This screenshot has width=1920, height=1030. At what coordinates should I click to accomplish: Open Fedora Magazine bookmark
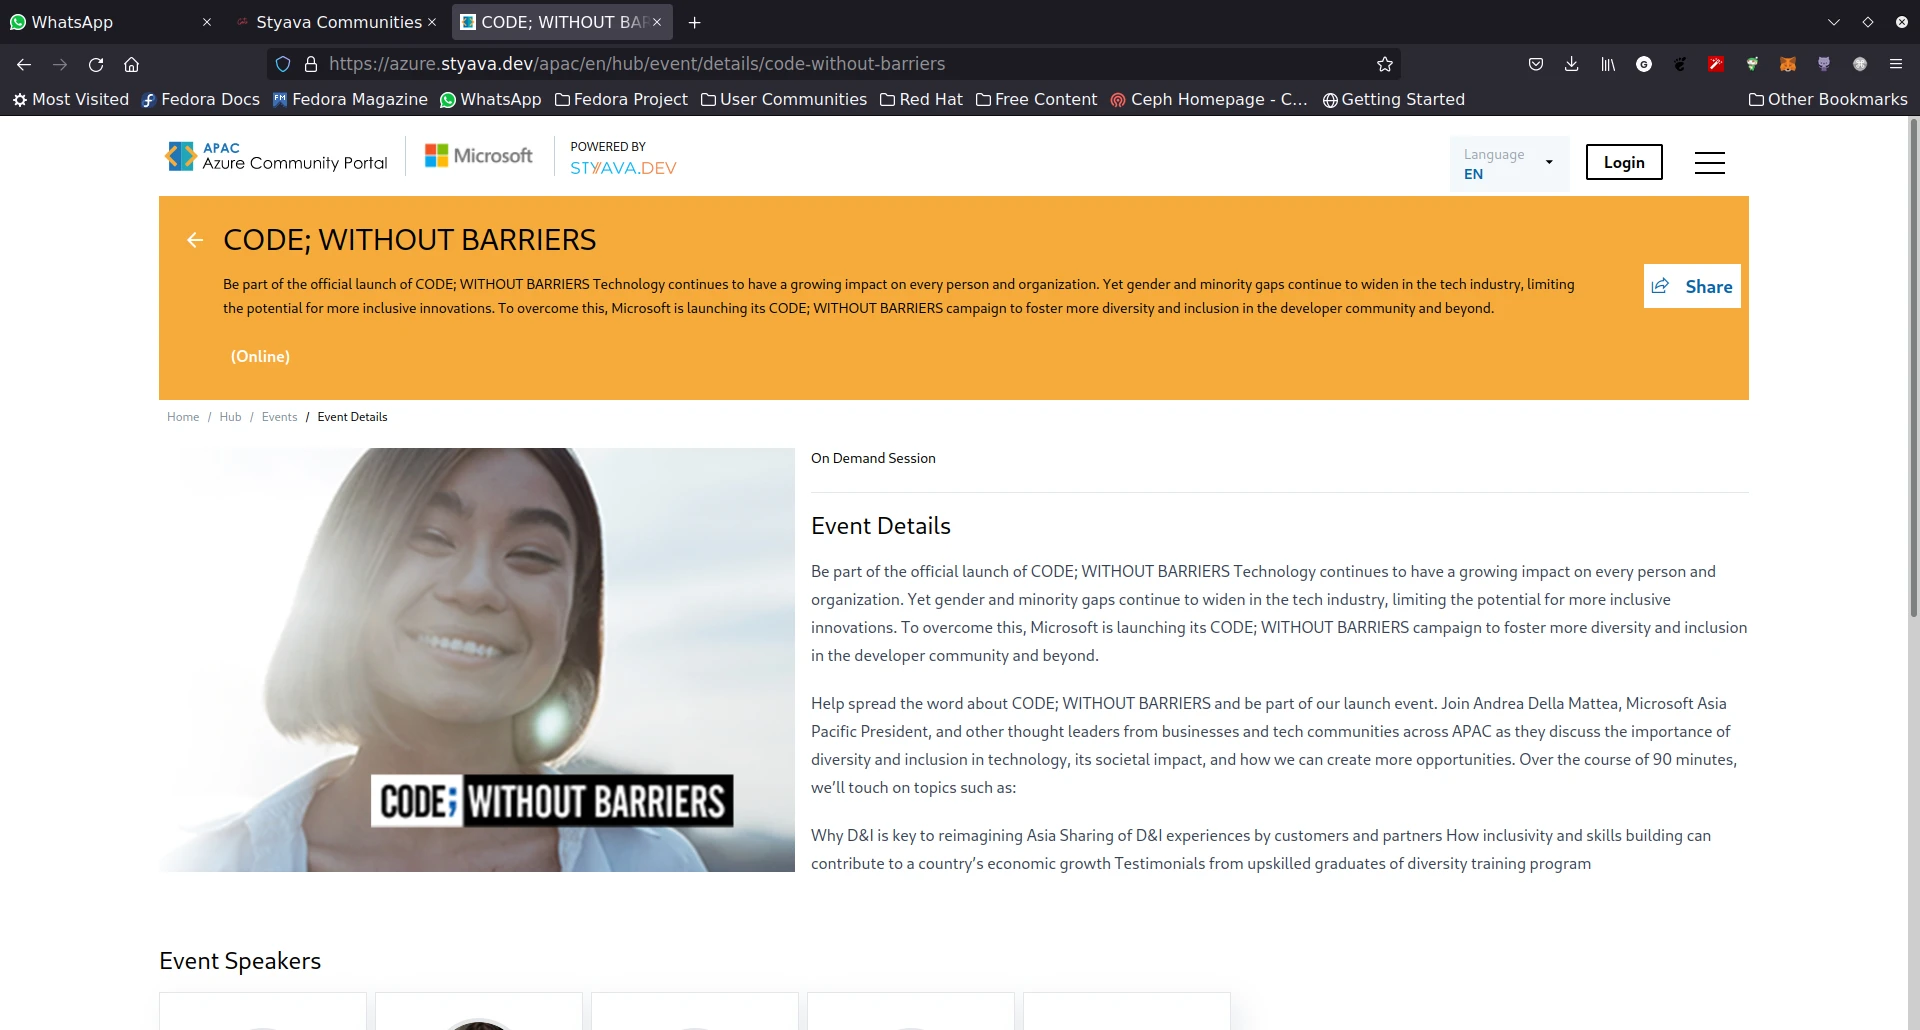point(350,100)
